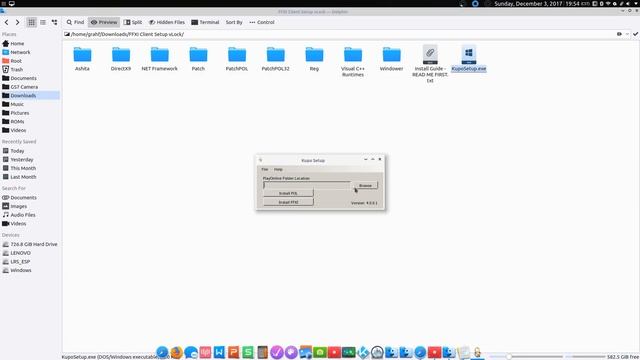Image resolution: width=640 pixels, height=360 pixels.
Task: Select the NET Framework folder
Action: click(x=160, y=58)
